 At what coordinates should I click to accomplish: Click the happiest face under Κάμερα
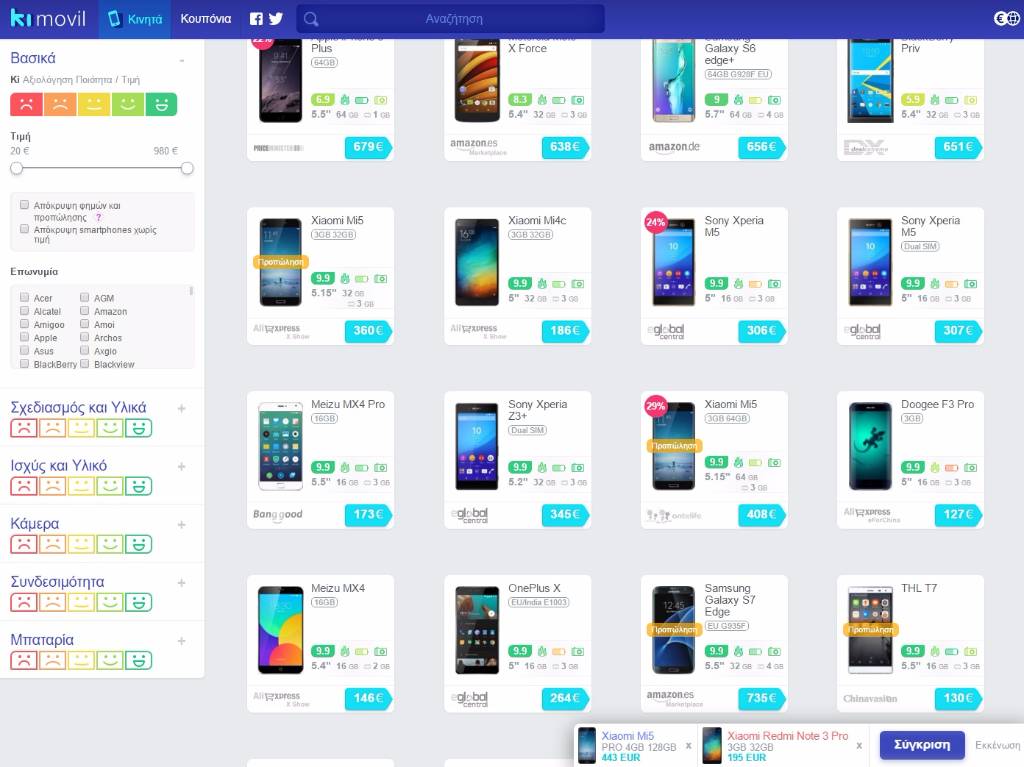(x=138, y=544)
